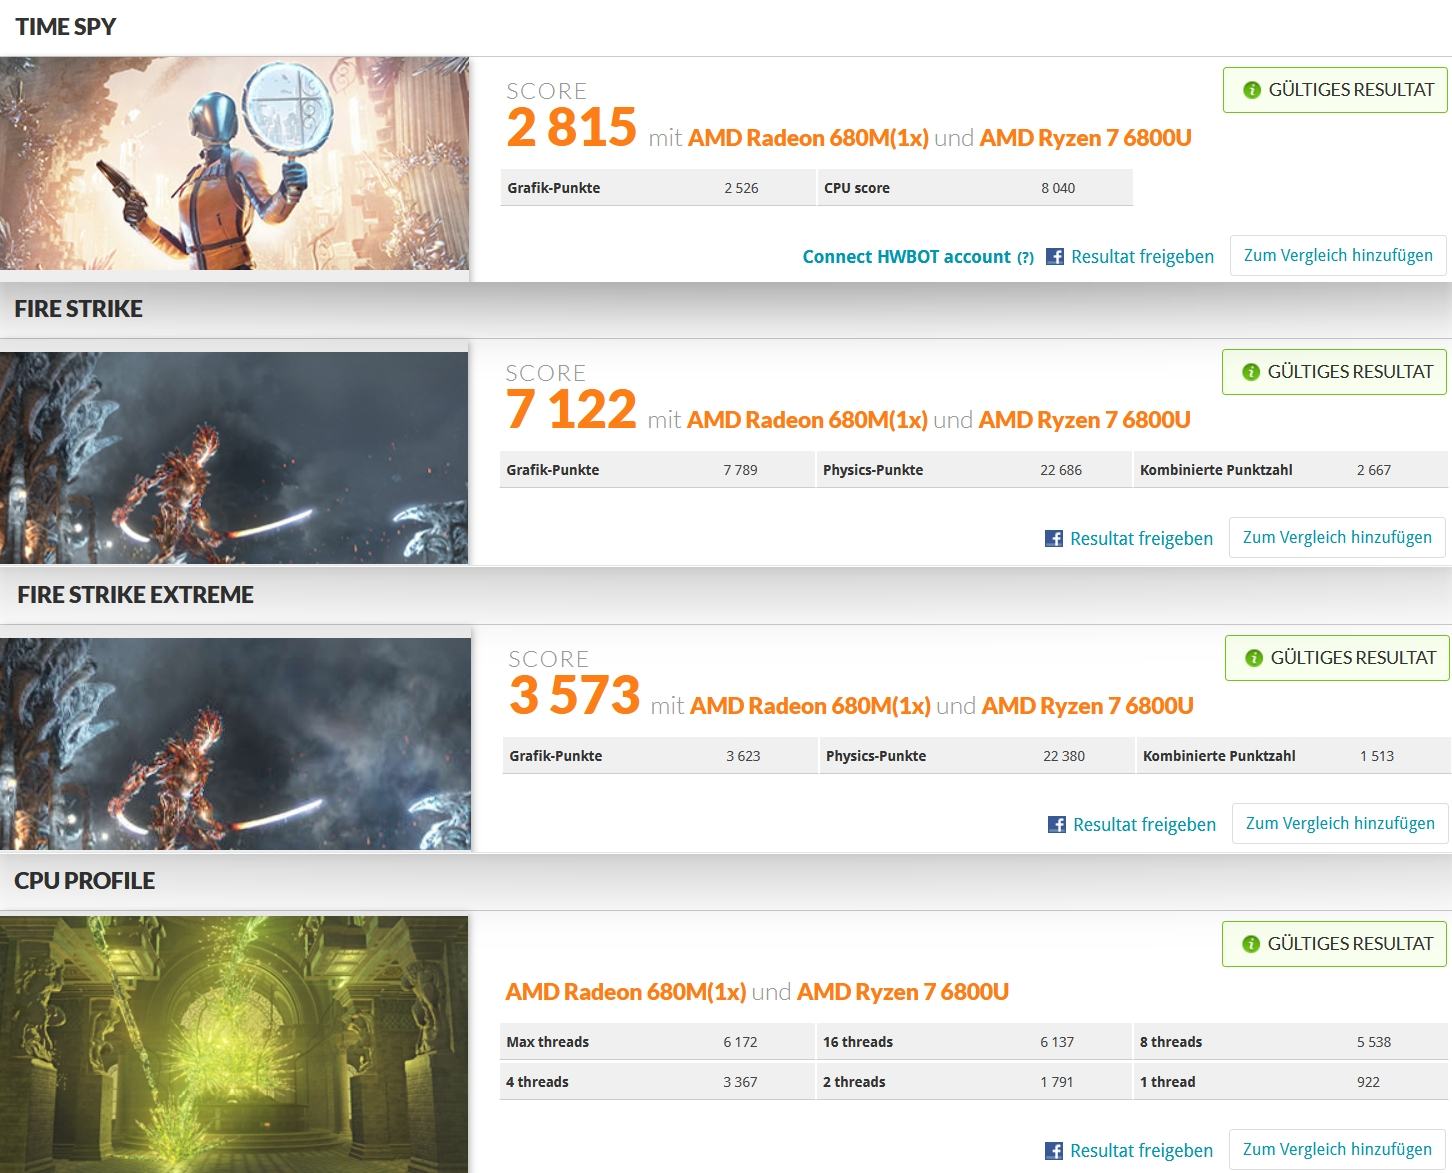Share Time Spy result via Resultat freigeben

[x=1142, y=257]
